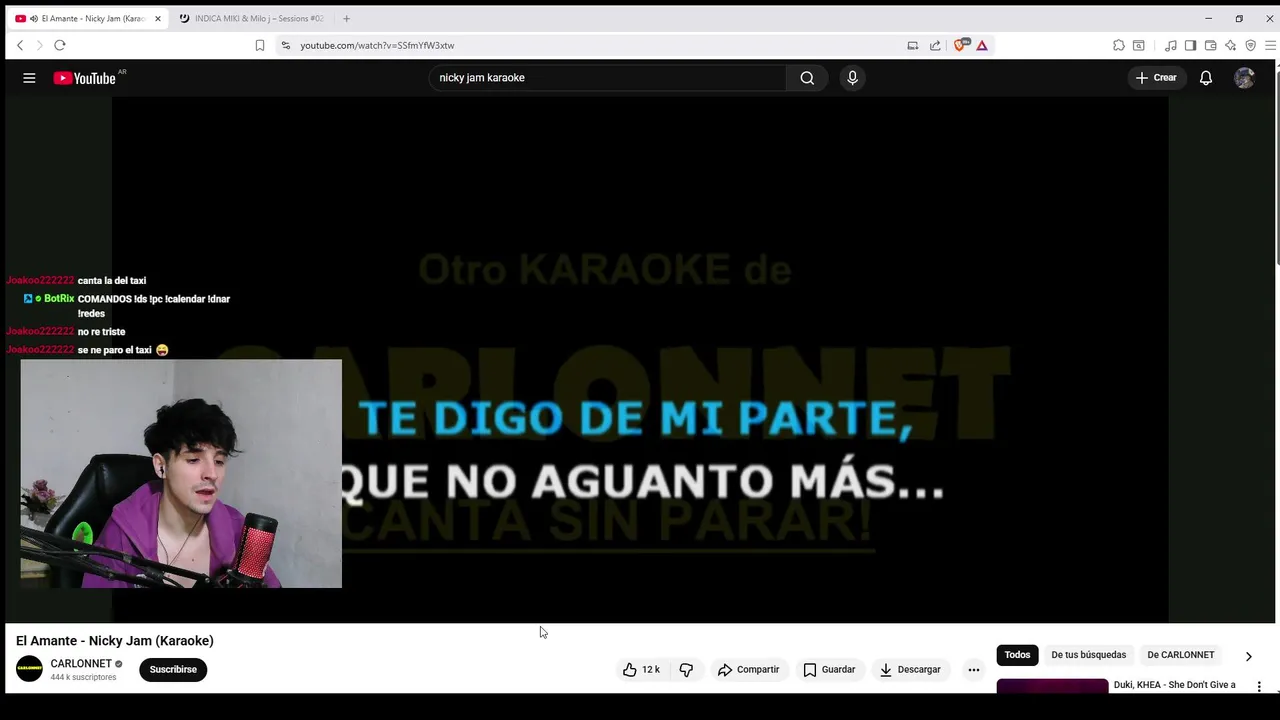Click the install/cast icon in address bar
Viewport: 1280px width, 720px height.
coord(912,45)
